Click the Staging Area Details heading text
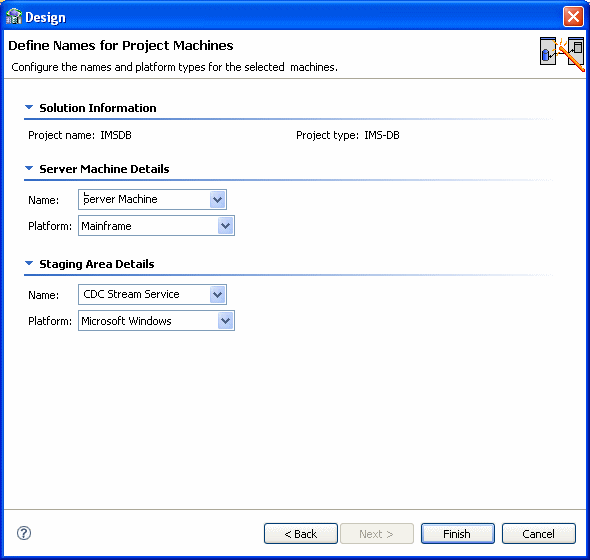The image size is (590, 560). pyautogui.click(x=97, y=264)
